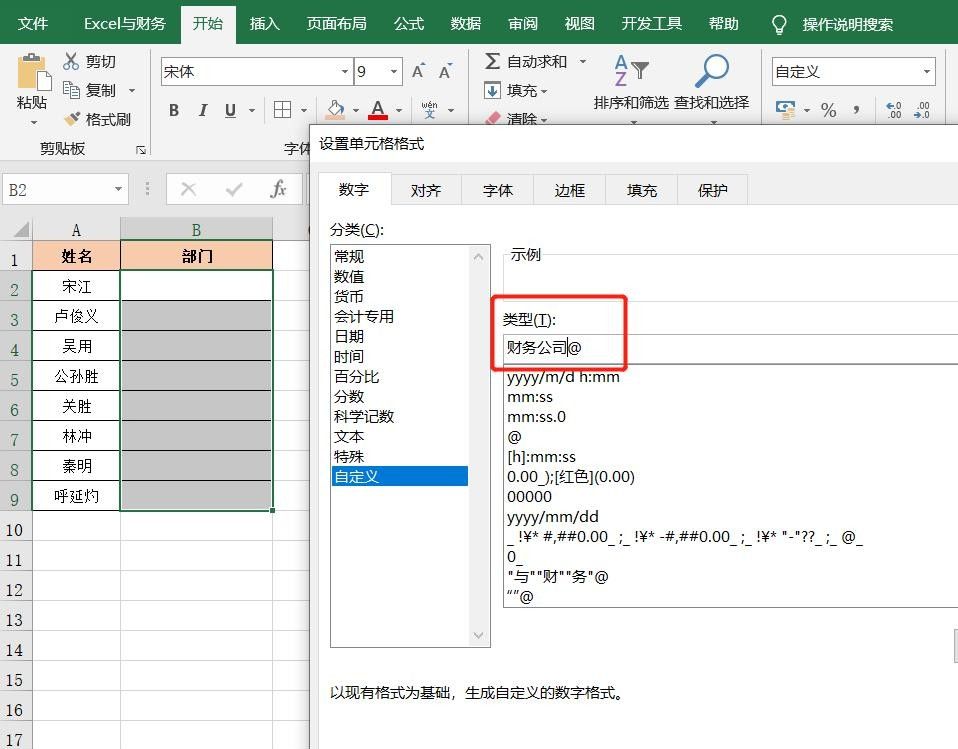This screenshot has width=958, height=749.
Task: Toggle bold formatting B button
Action: pyautogui.click(x=174, y=110)
